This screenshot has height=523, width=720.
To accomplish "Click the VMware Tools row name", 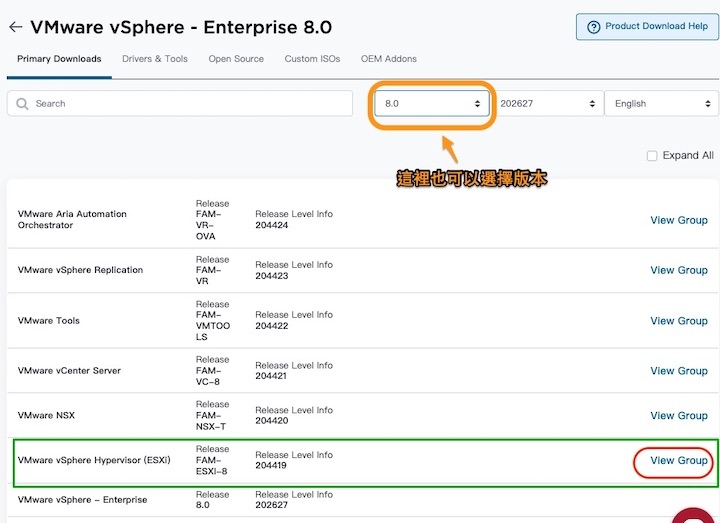I will tap(49, 321).
